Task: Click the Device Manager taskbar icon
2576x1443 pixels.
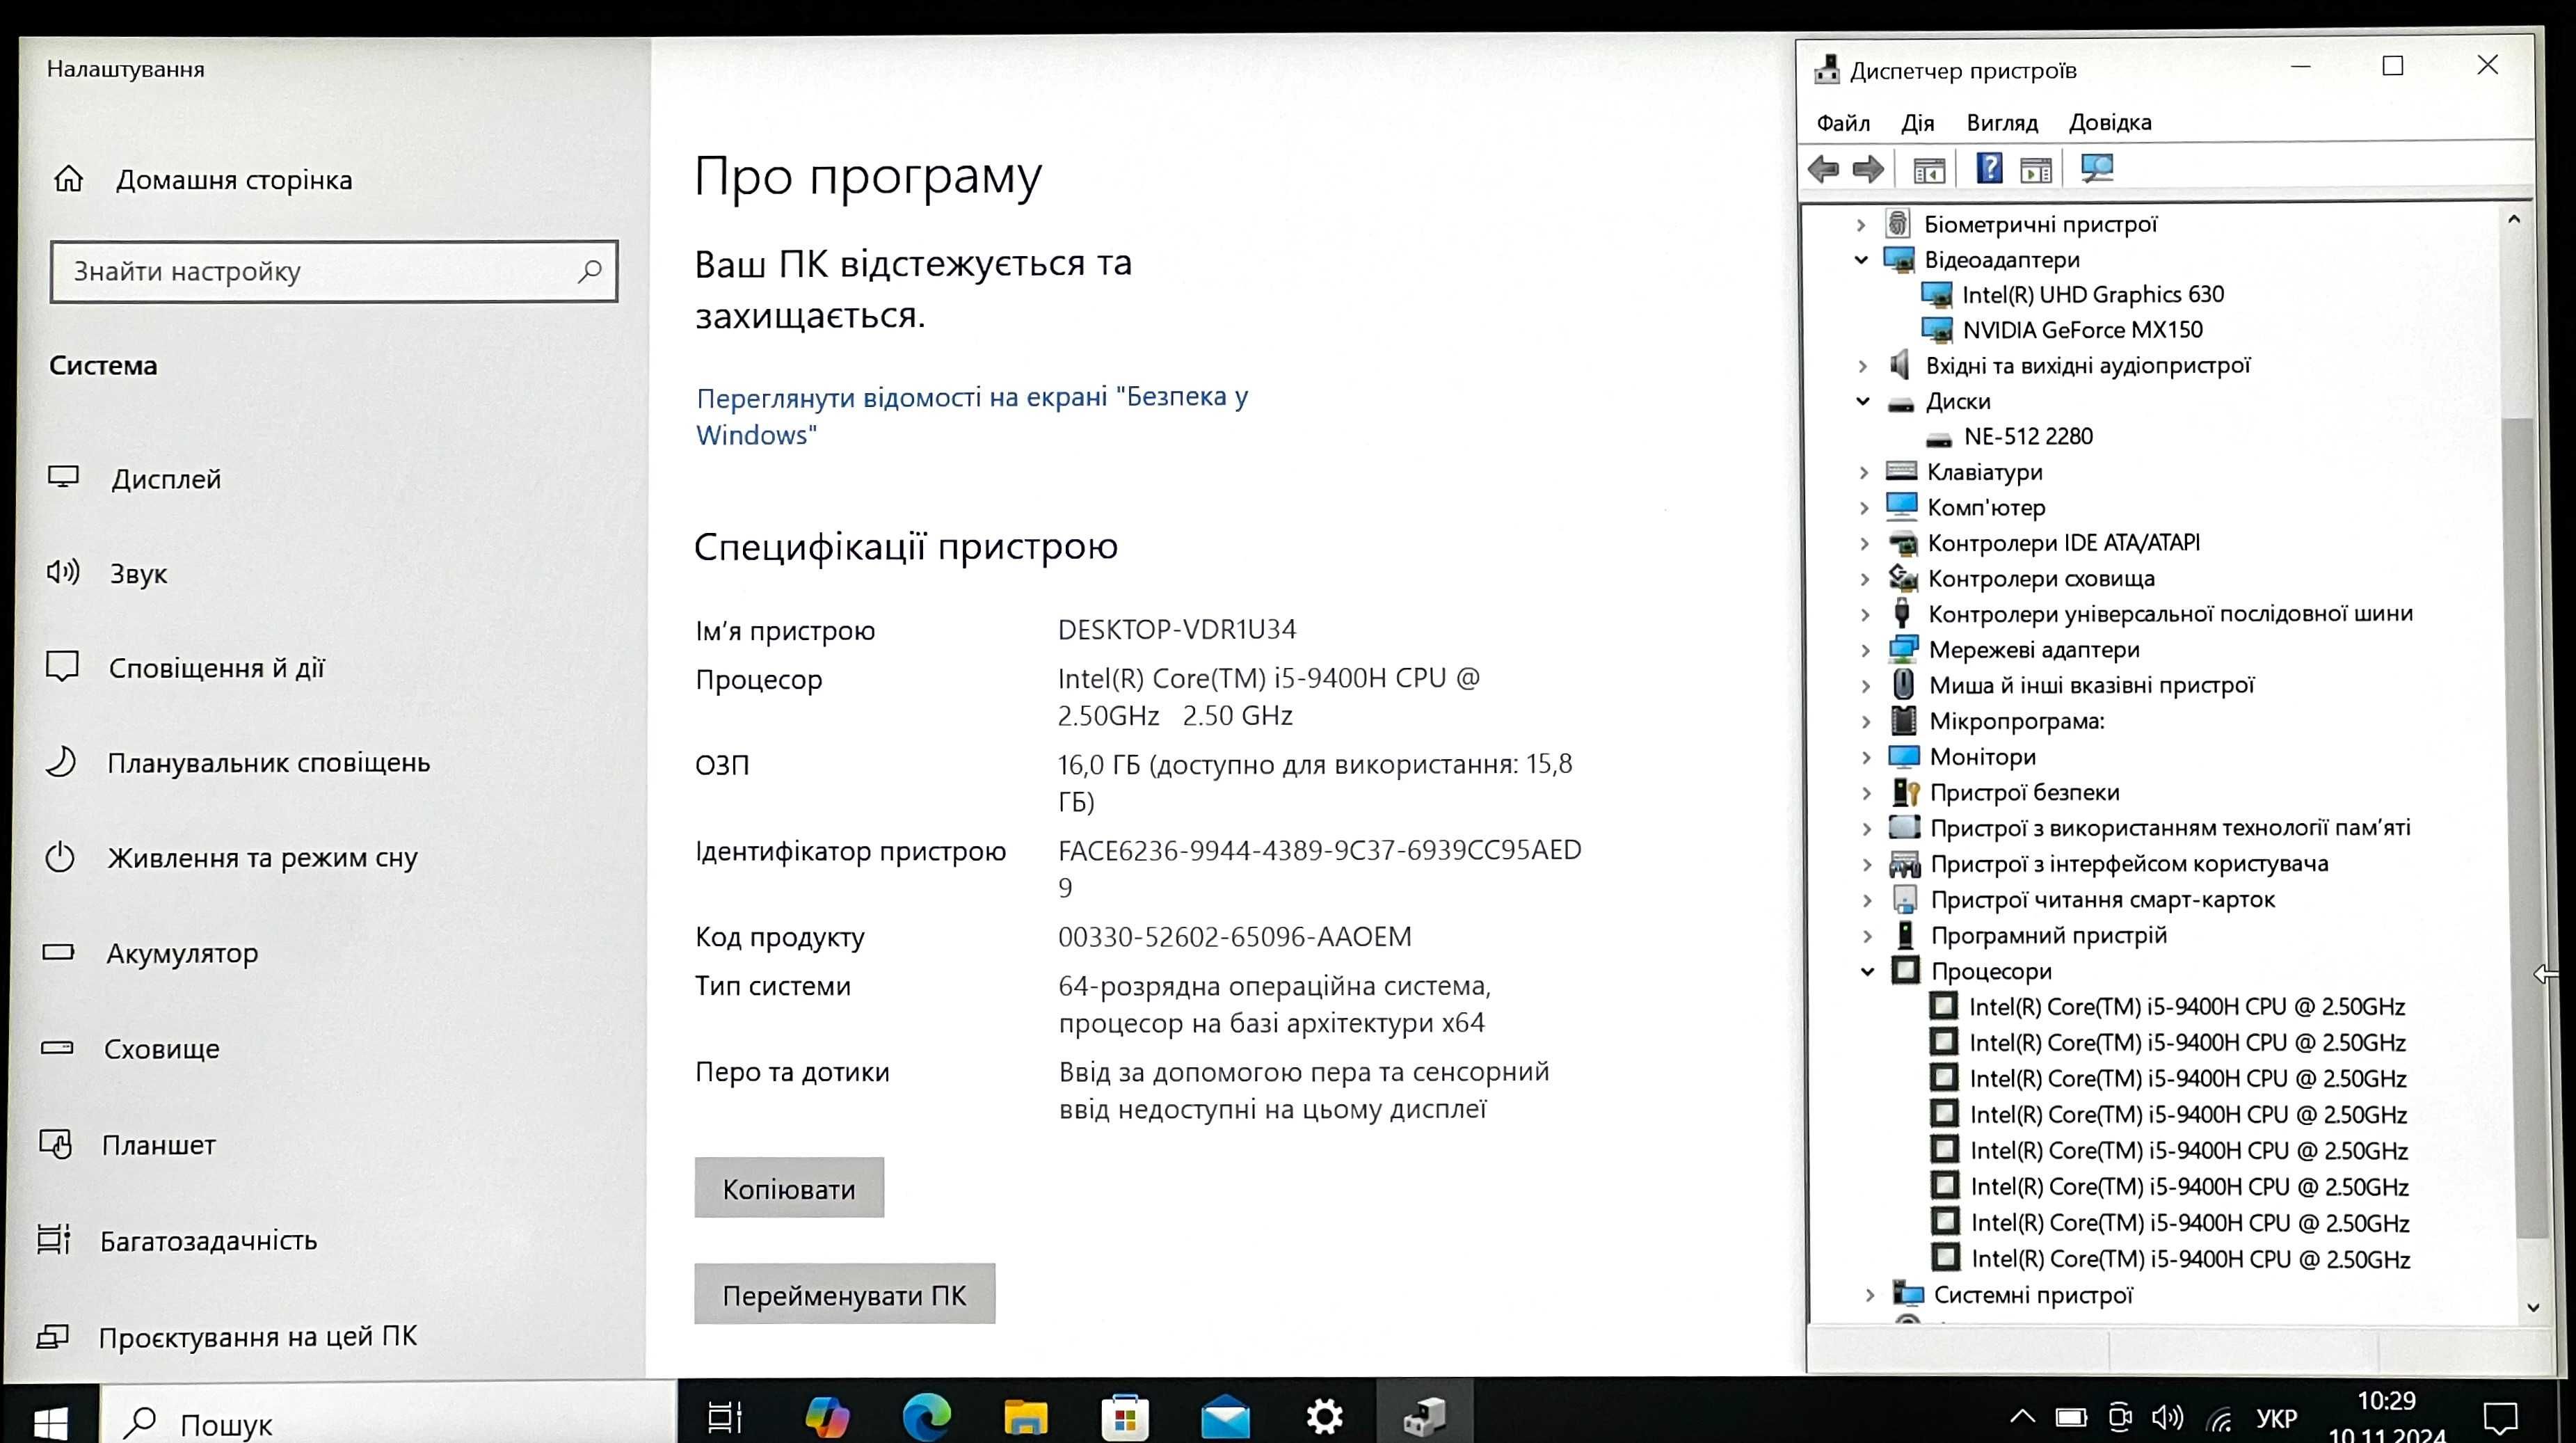Action: point(1424,1416)
